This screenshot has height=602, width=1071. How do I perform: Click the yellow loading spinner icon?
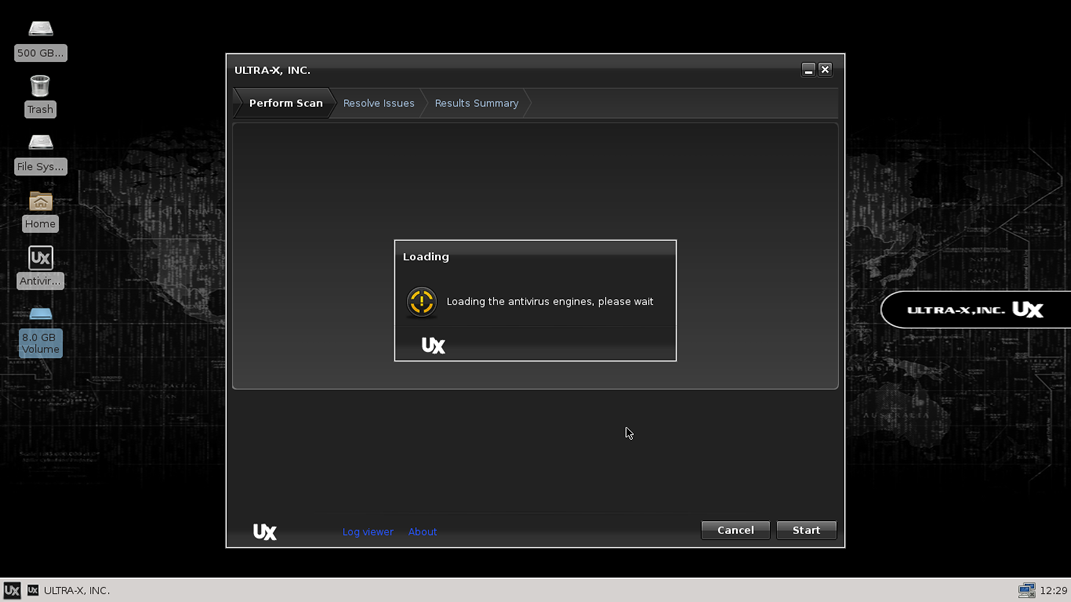click(x=422, y=302)
